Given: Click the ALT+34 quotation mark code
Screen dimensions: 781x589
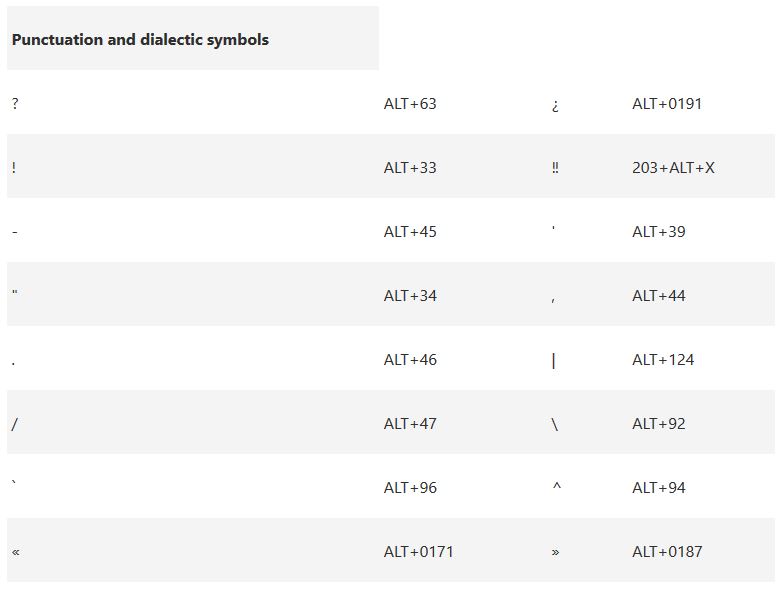Looking at the screenshot, I should (x=410, y=296).
